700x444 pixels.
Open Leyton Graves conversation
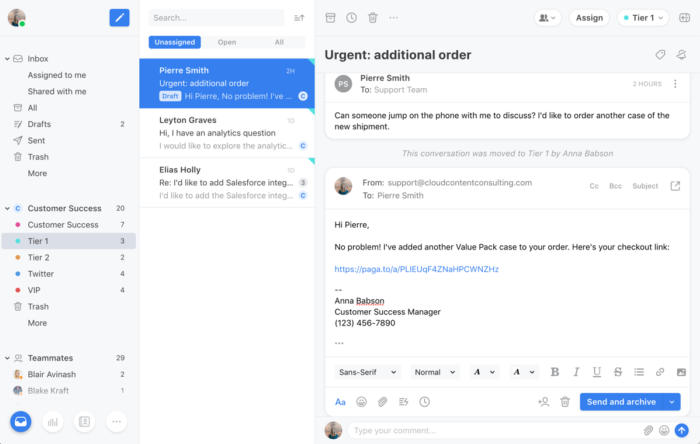pos(227,133)
